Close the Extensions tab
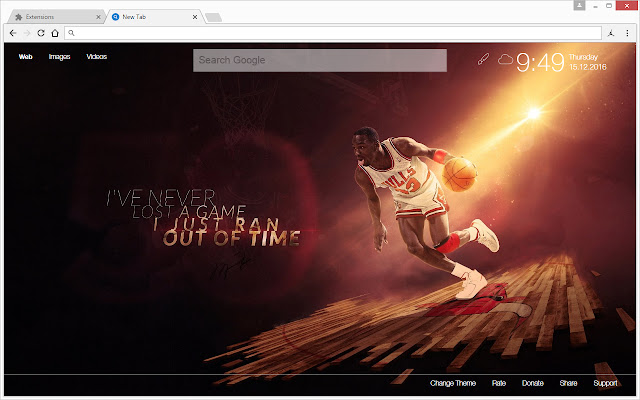Image resolution: width=640 pixels, height=400 pixels. point(98,17)
